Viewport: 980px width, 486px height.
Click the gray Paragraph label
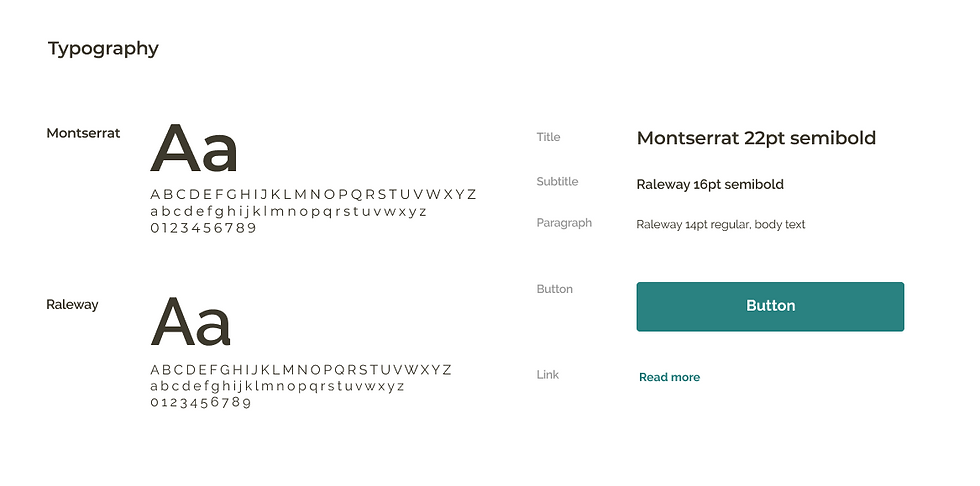click(564, 222)
